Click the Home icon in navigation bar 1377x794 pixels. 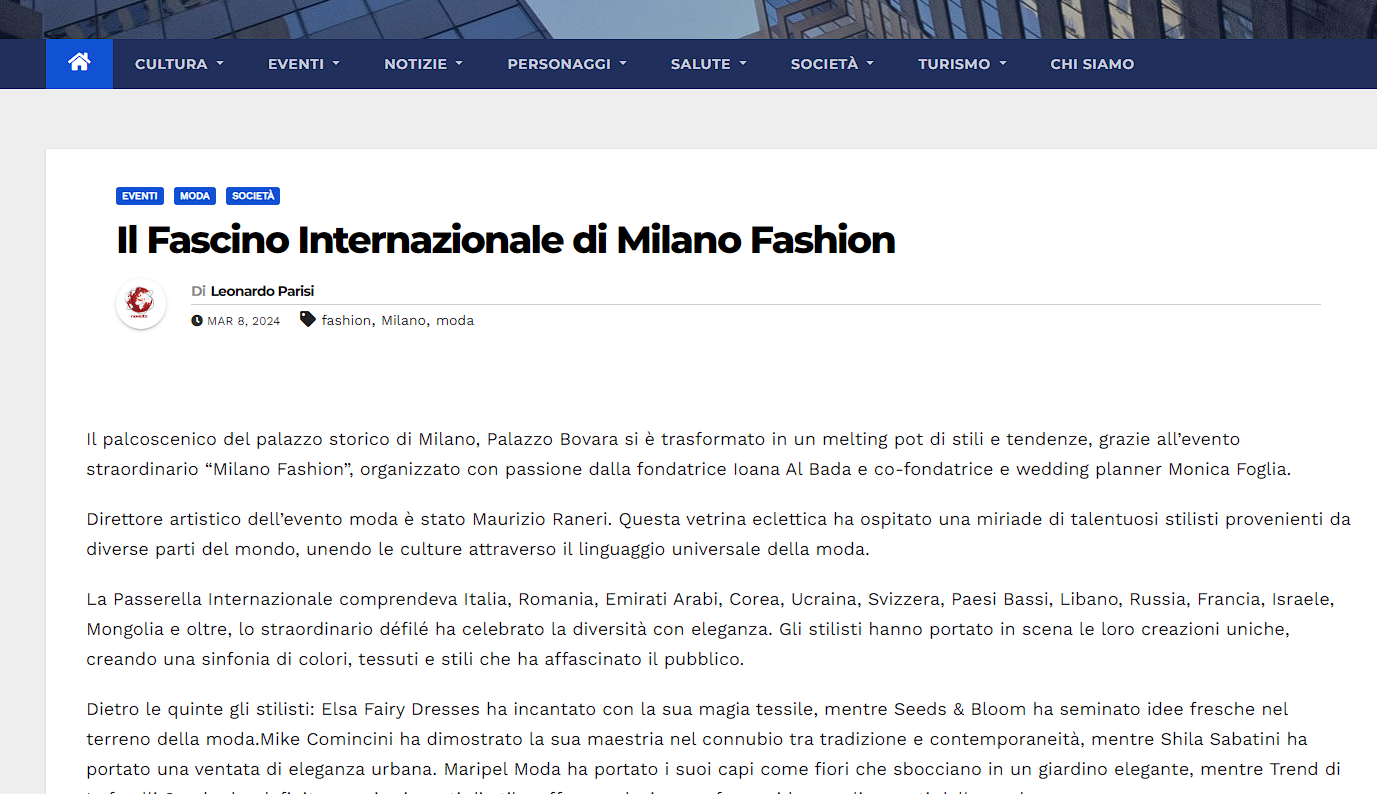point(79,63)
